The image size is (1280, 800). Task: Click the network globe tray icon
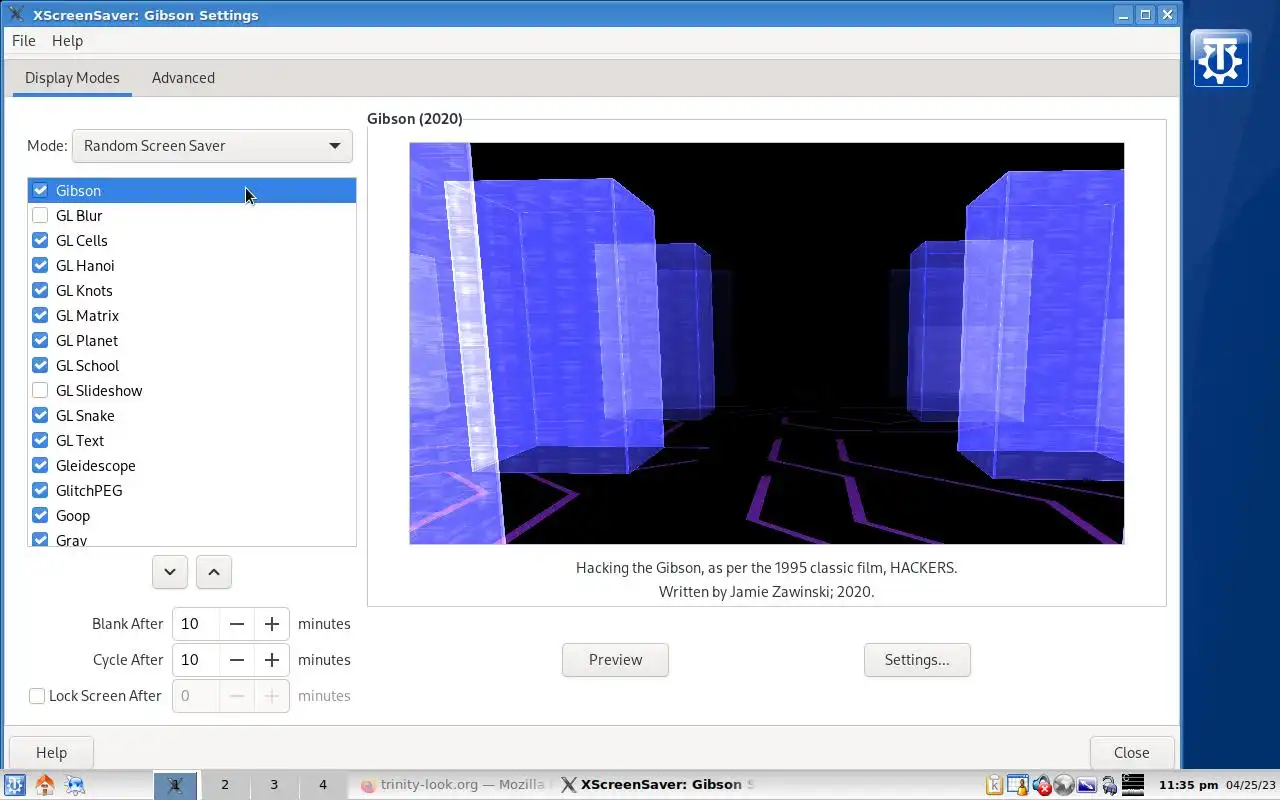1064,785
